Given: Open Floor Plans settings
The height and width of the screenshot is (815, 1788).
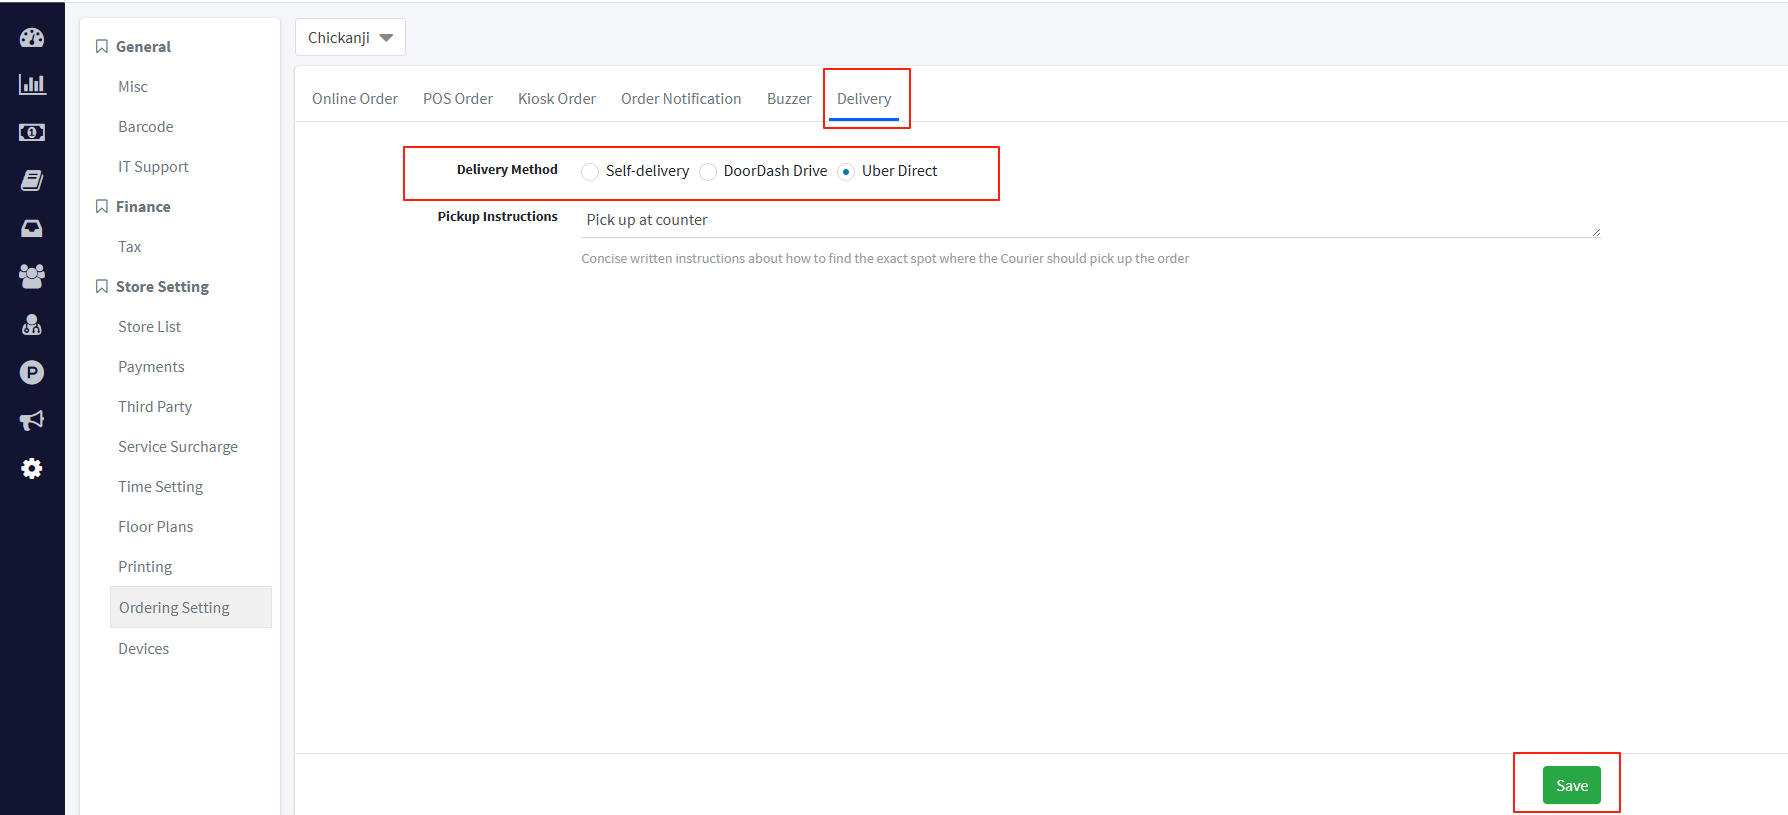Looking at the screenshot, I should pyautogui.click(x=156, y=527).
